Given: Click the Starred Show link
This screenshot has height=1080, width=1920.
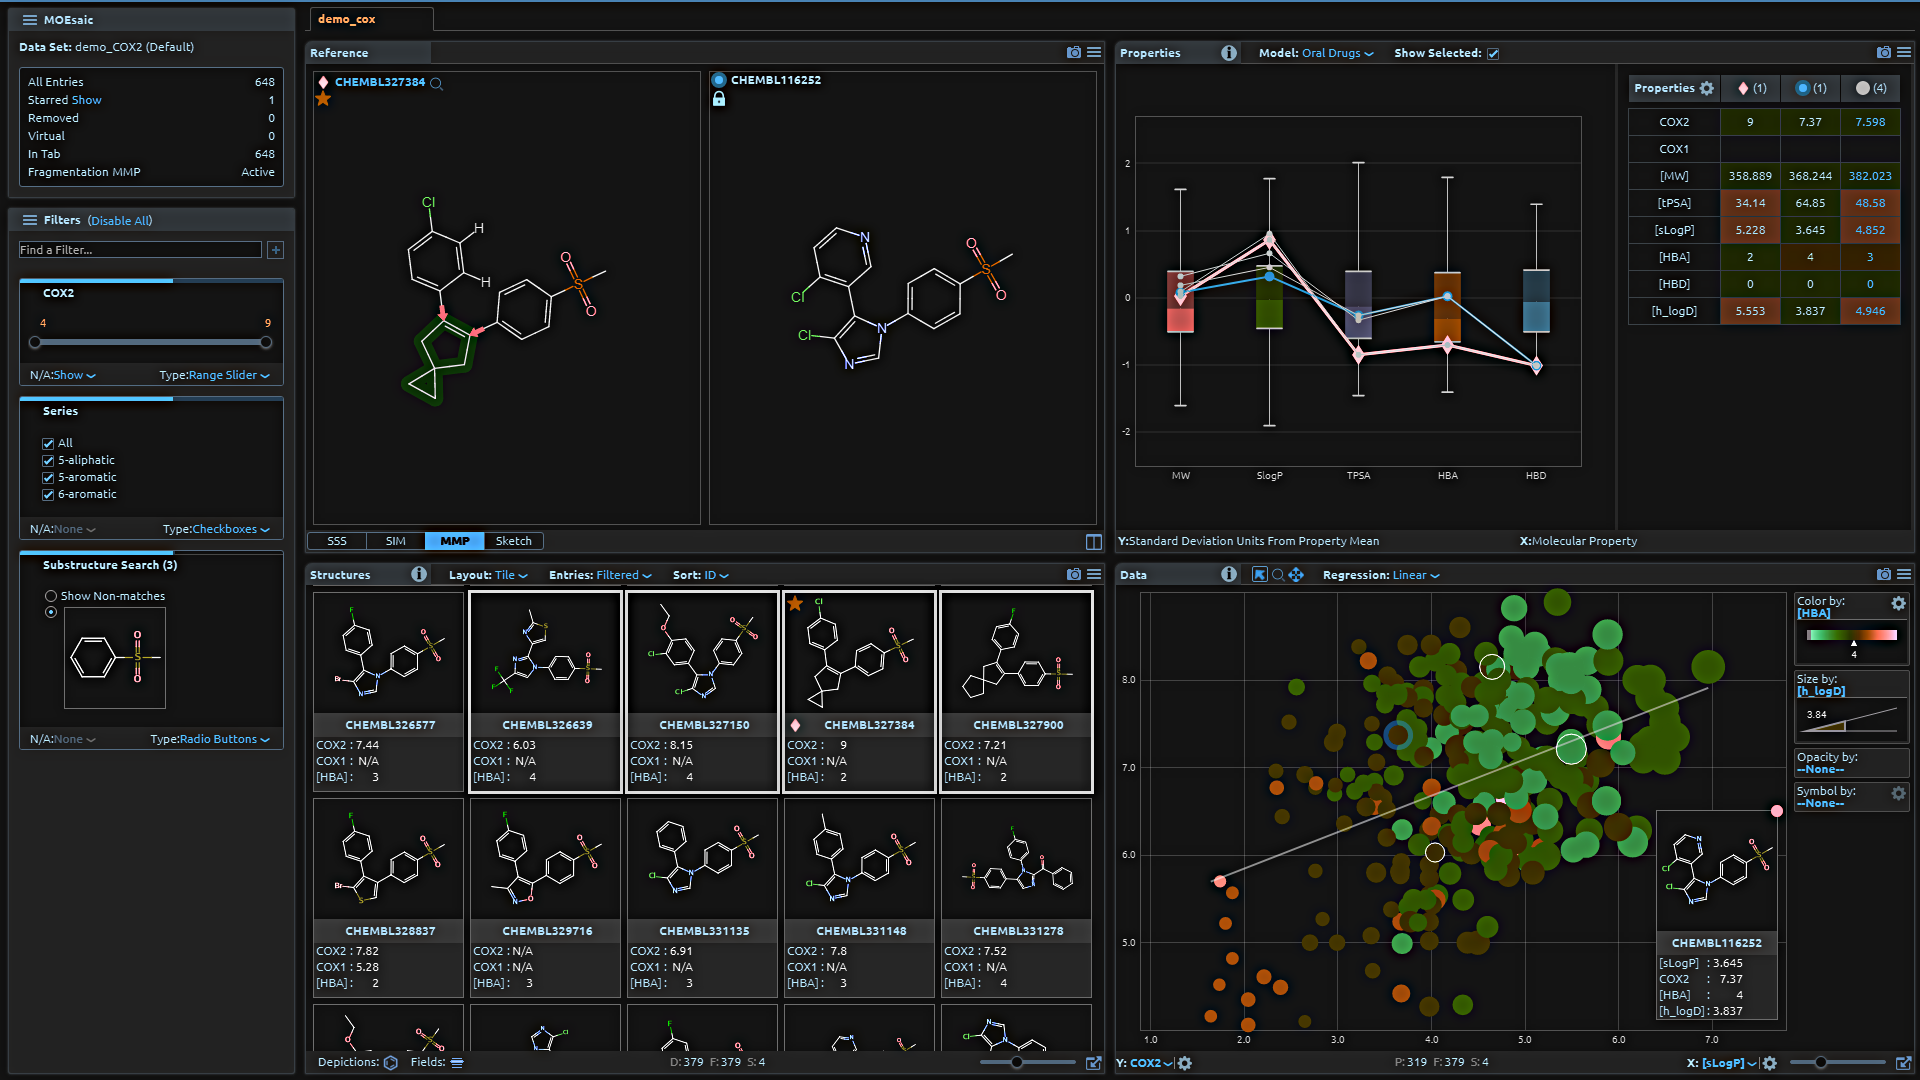Looking at the screenshot, I should [87, 100].
